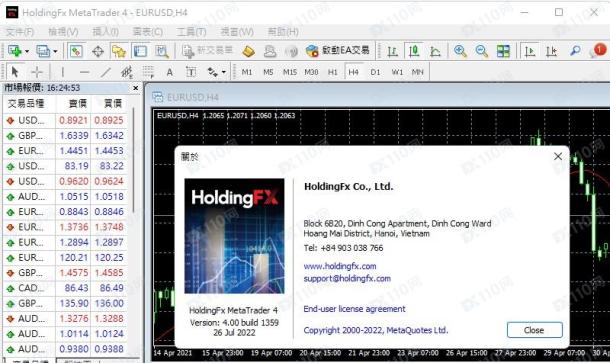Image resolution: width=610 pixels, height=363 pixels.
Task: Select the trendline drawing tool
Action: click(106, 72)
